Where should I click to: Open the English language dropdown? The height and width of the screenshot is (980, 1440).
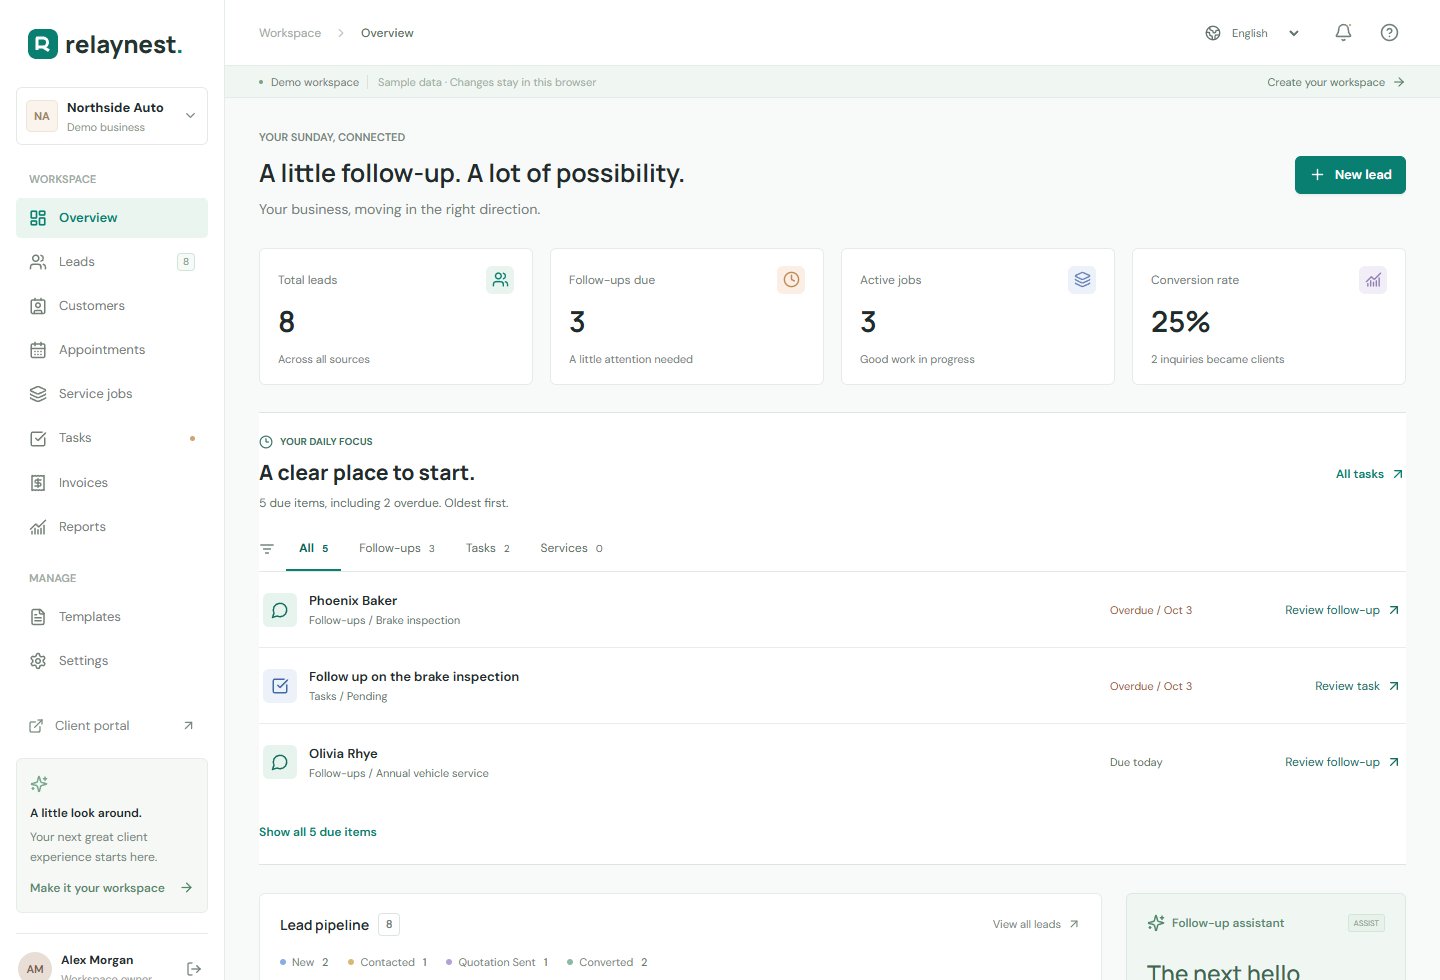point(1253,33)
